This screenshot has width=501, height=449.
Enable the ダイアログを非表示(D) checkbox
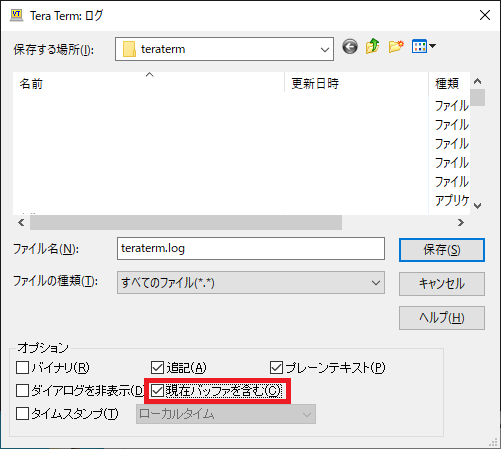pyautogui.click(x=22, y=391)
